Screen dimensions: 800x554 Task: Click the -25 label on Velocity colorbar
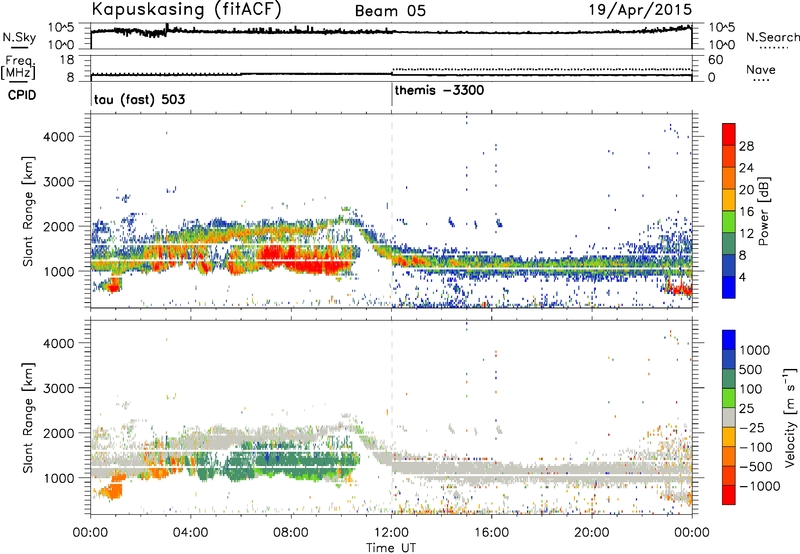pos(753,428)
